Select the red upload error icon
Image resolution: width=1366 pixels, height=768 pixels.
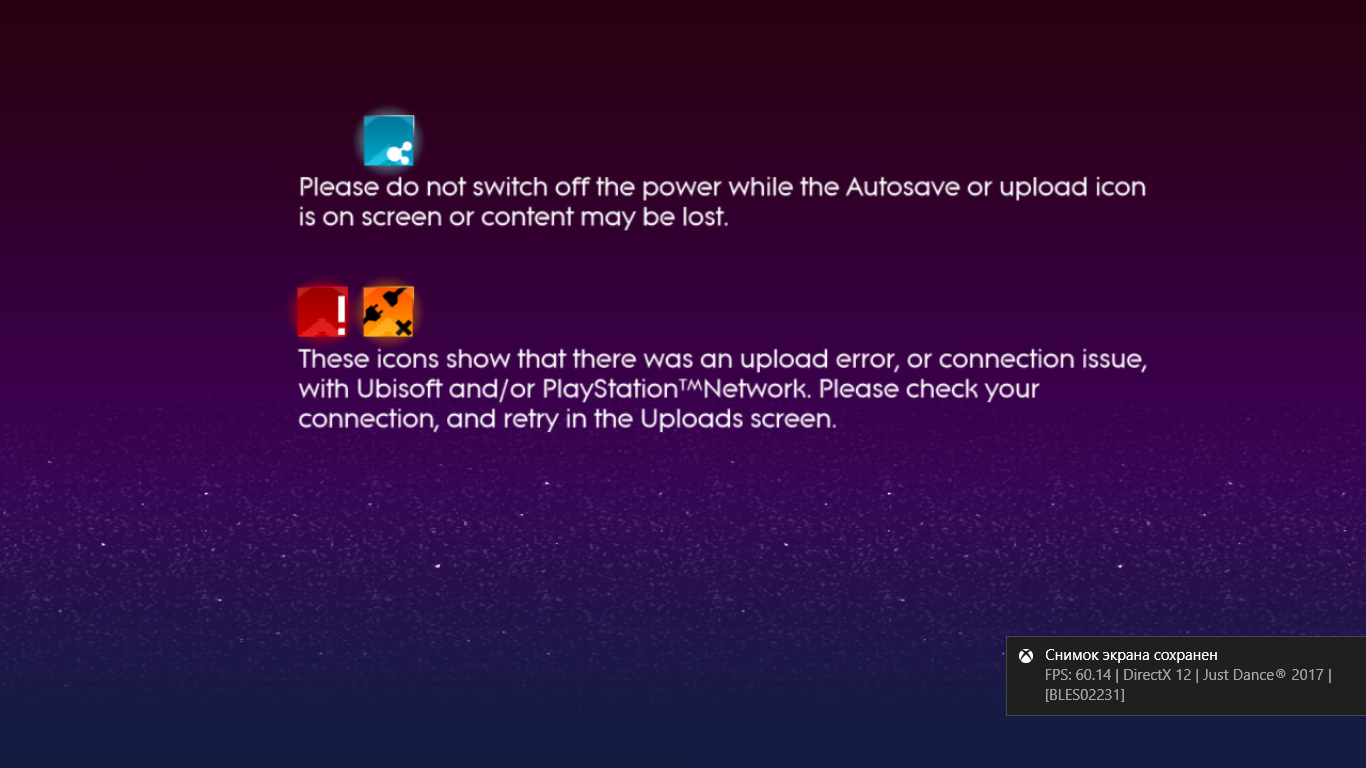323,312
